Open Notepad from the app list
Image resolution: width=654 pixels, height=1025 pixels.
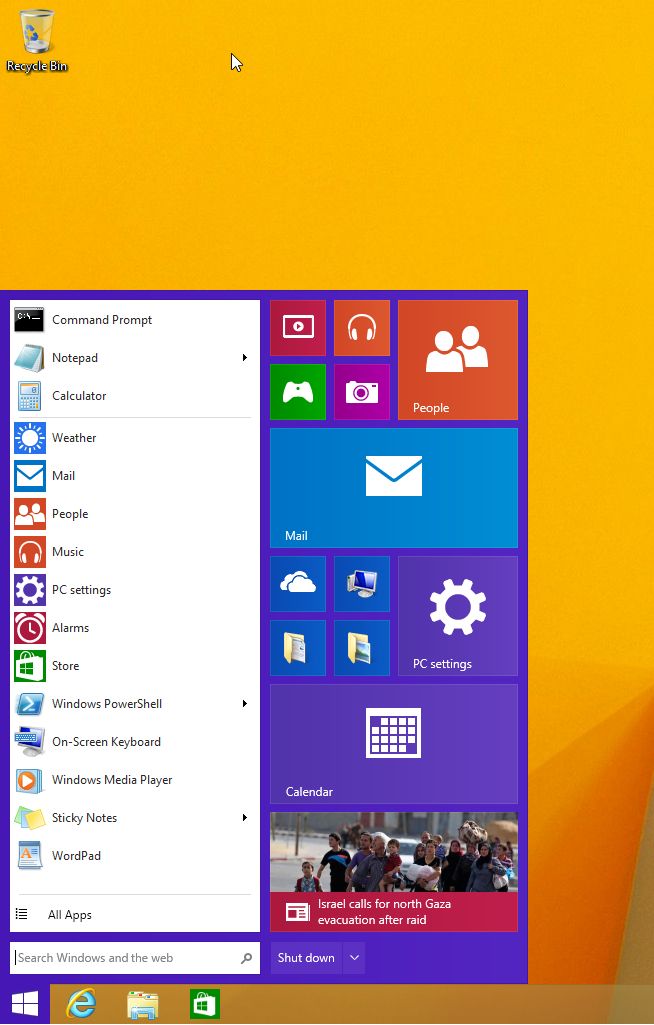(133, 358)
